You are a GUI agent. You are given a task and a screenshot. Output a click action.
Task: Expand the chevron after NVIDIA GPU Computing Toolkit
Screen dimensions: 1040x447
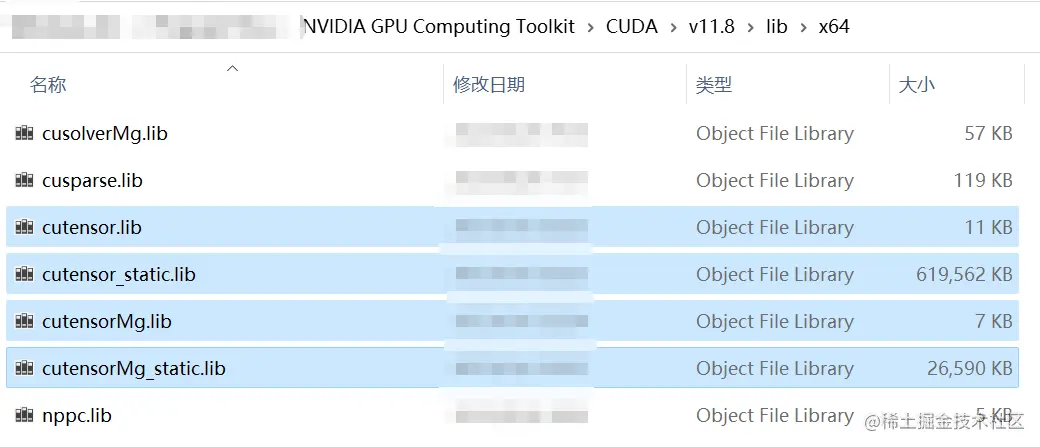coord(591,27)
